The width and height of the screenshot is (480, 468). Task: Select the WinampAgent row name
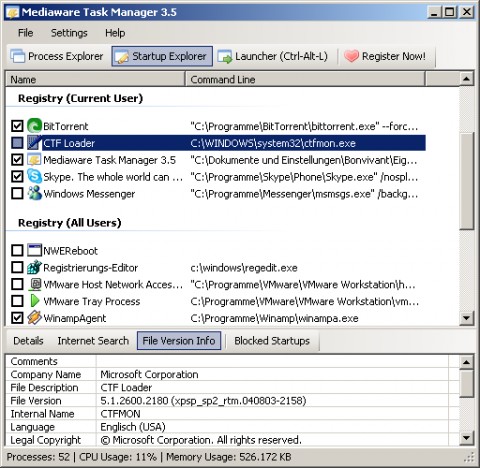click(x=75, y=318)
